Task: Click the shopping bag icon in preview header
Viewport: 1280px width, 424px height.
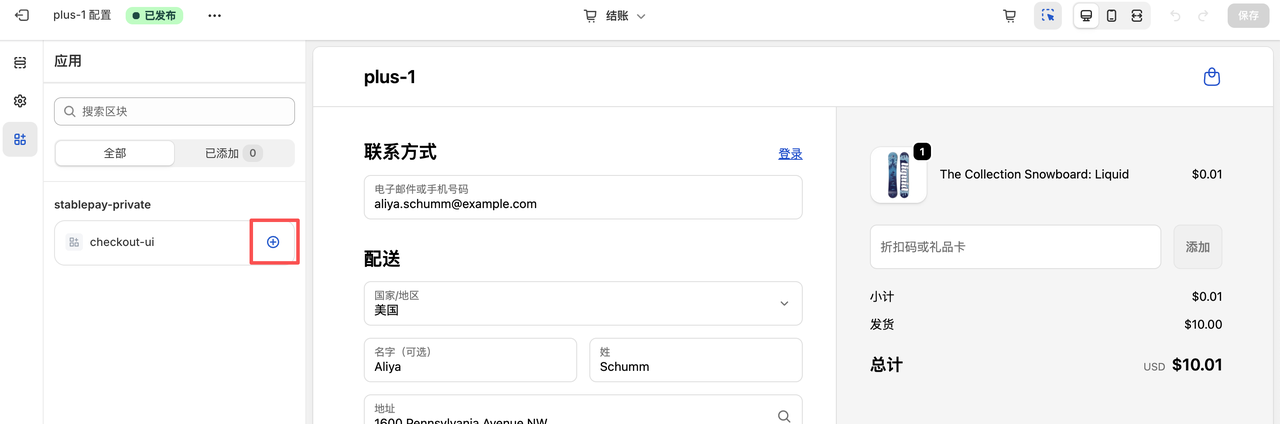Action: pos(1211,77)
